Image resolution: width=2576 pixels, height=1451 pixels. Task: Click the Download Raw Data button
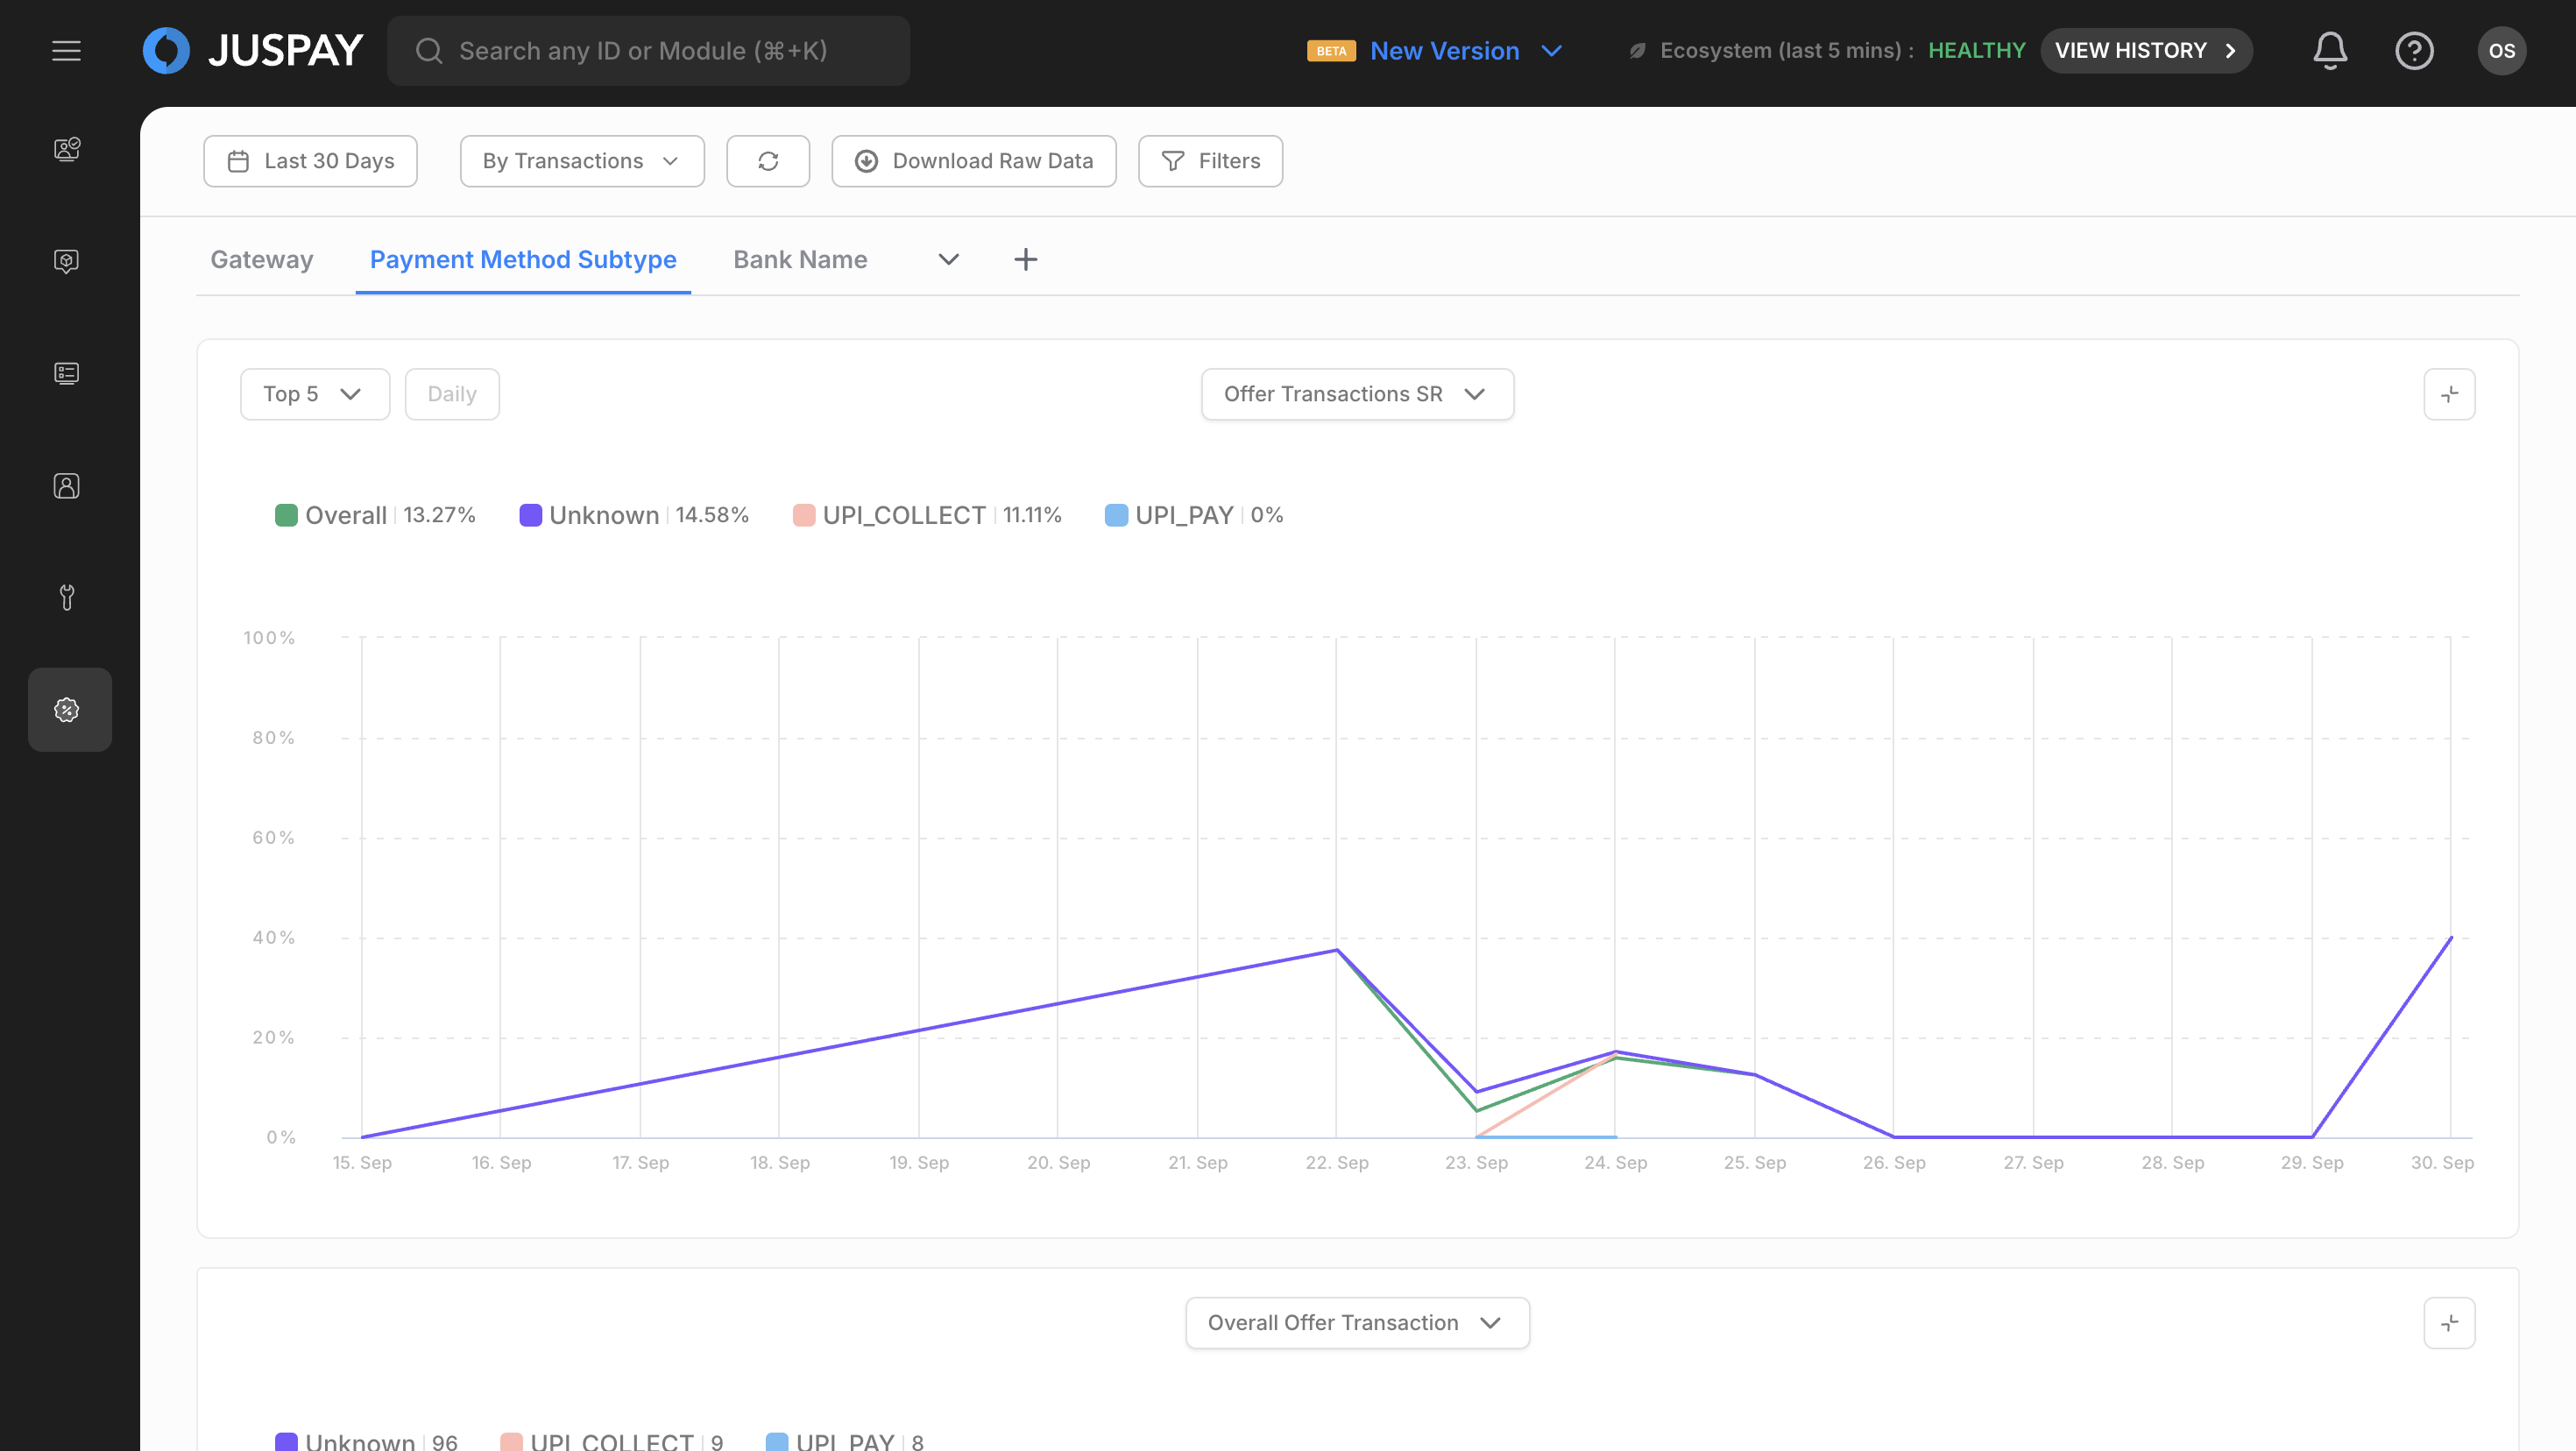pyautogui.click(x=973, y=161)
